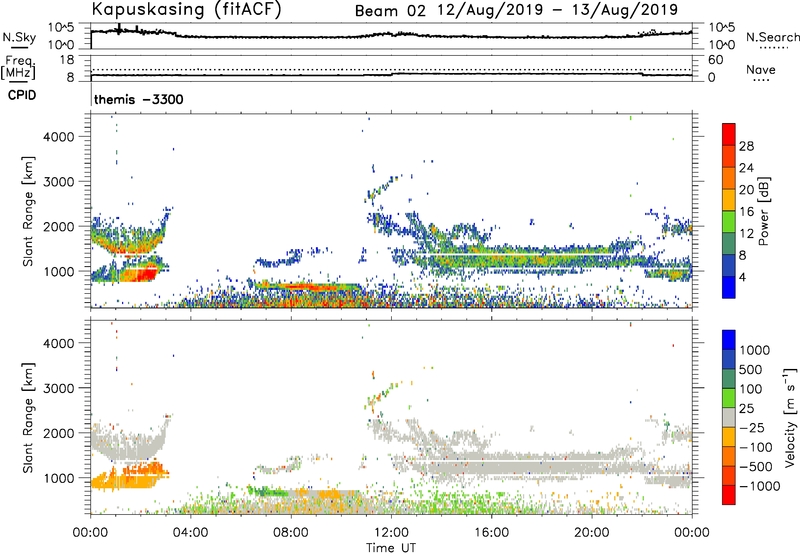Screen dimensions: 800x554
Task: Click the 'themis -3300' CPID text
Action: (139, 99)
